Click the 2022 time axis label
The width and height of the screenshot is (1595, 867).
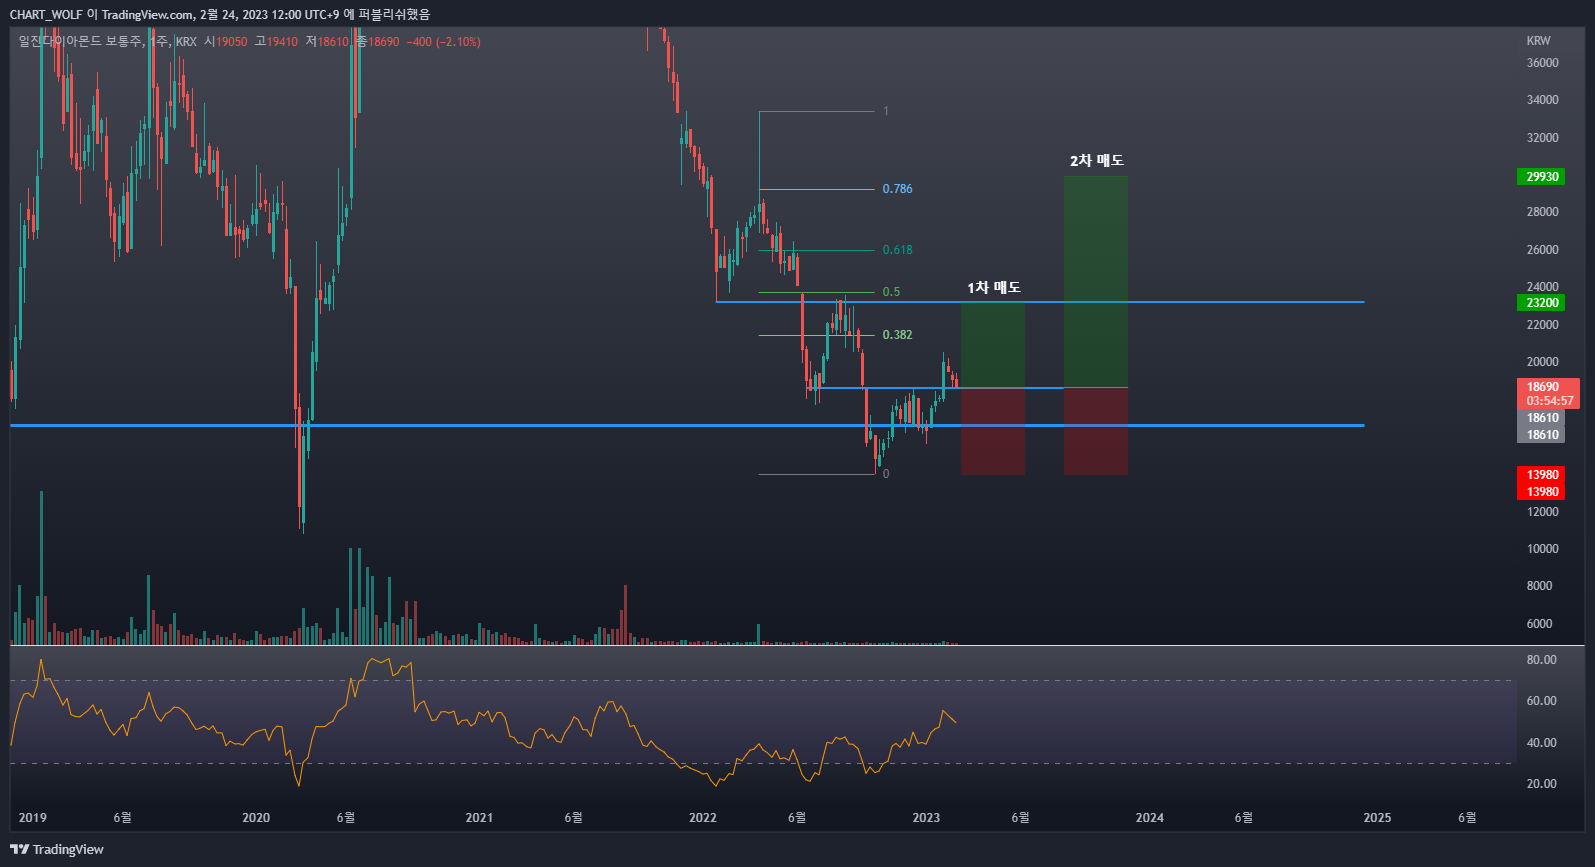(703, 818)
